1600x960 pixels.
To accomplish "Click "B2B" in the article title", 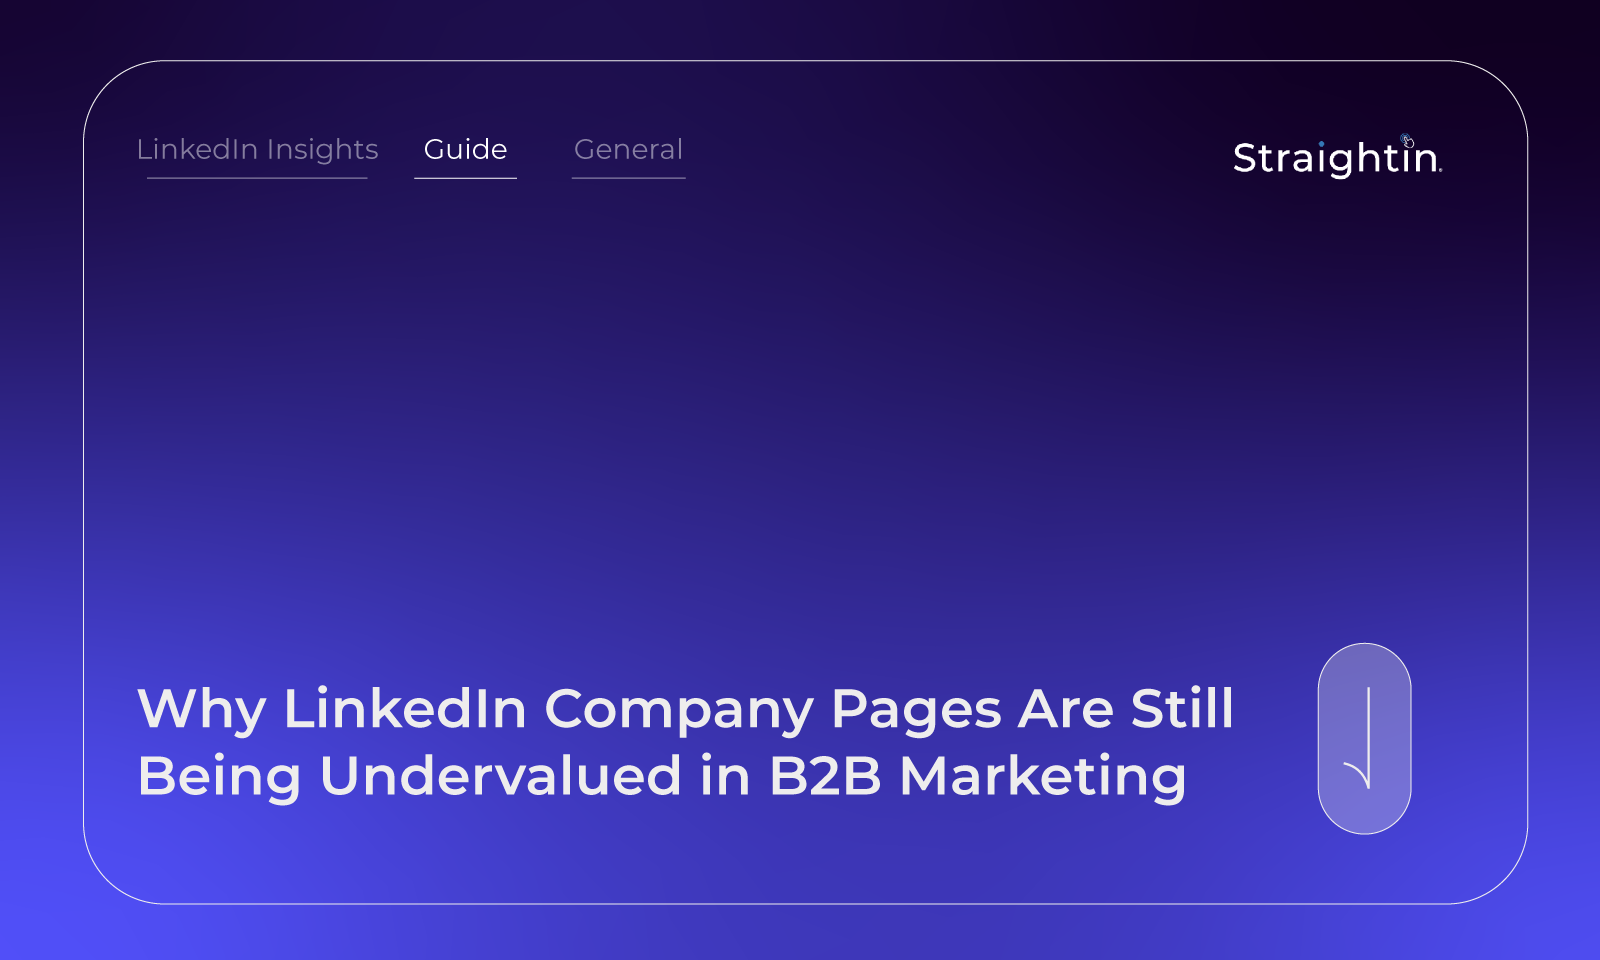I will tap(825, 777).
